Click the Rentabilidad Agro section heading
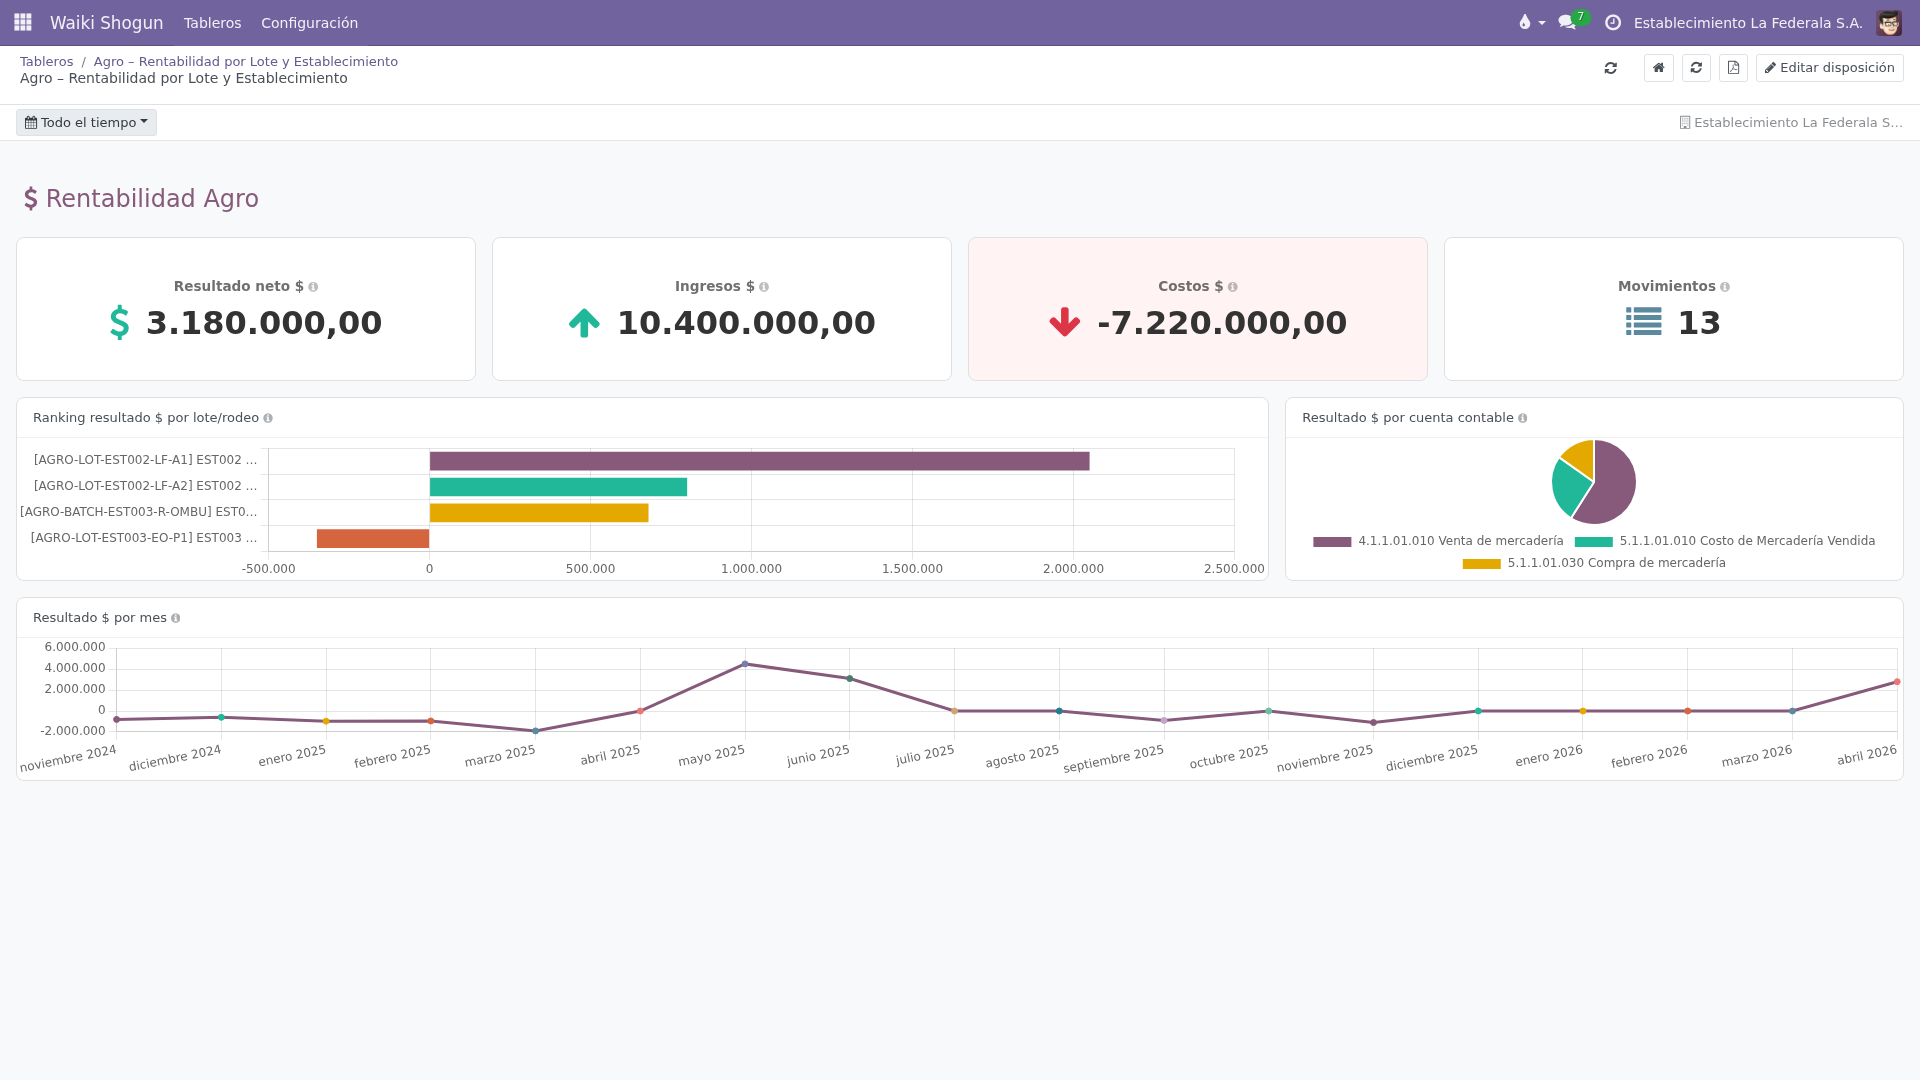This screenshot has height=1080, width=1920. tap(152, 199)
